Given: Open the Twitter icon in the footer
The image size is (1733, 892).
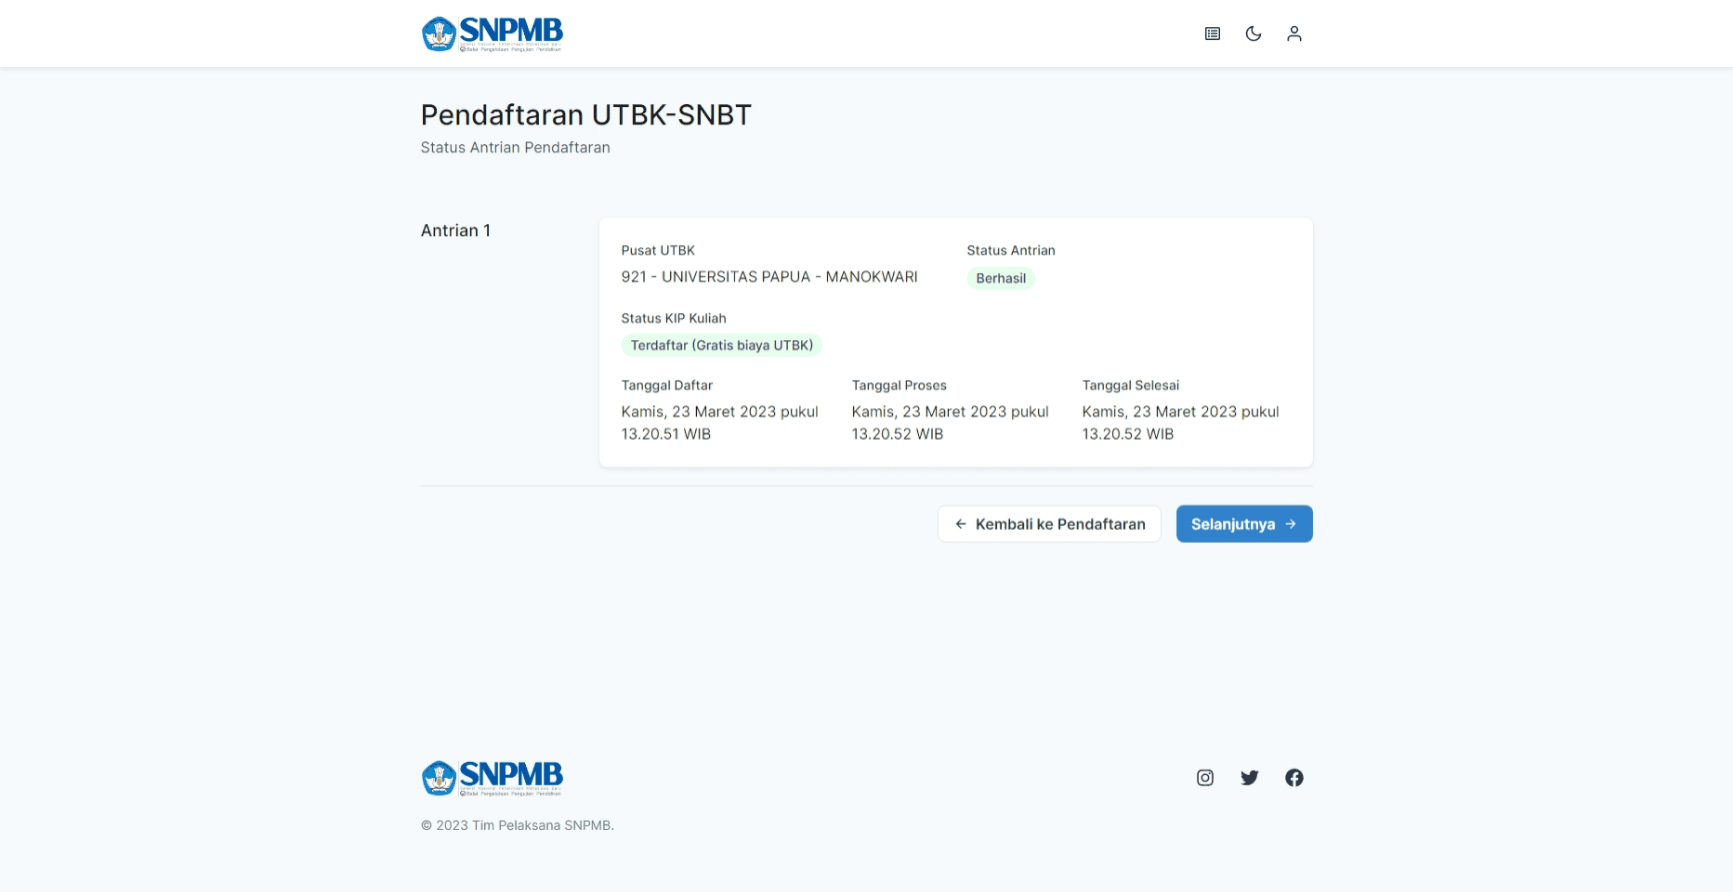Looking at the screenshot, I should pos(1249,778).
